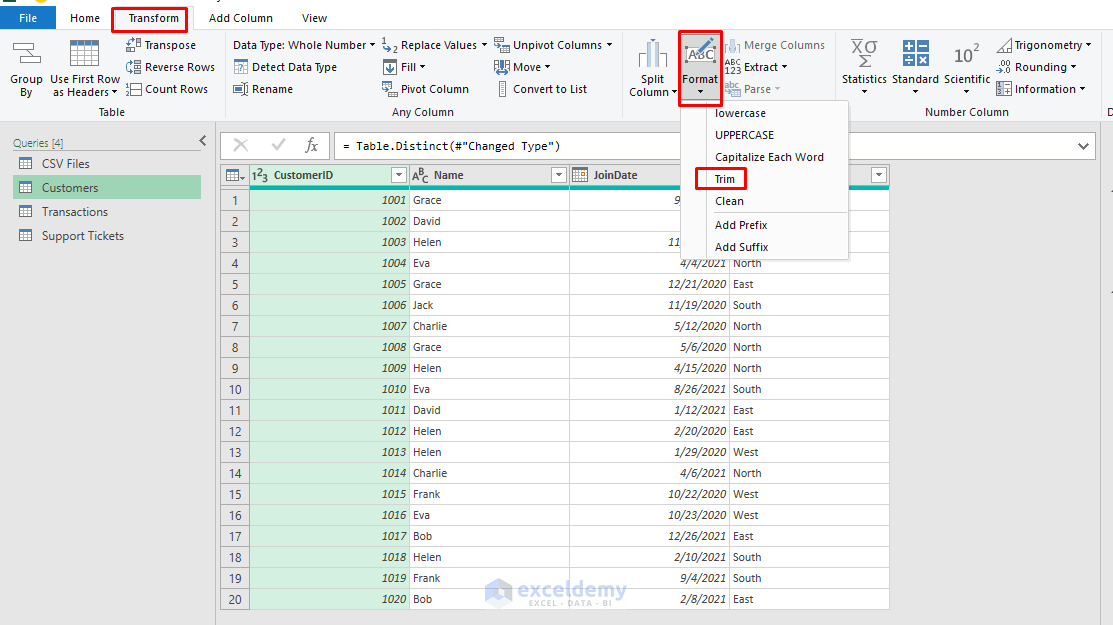Screen dimensions: 1113x625
Task: Open Split Column options
Action: click(x=652, y=69)
